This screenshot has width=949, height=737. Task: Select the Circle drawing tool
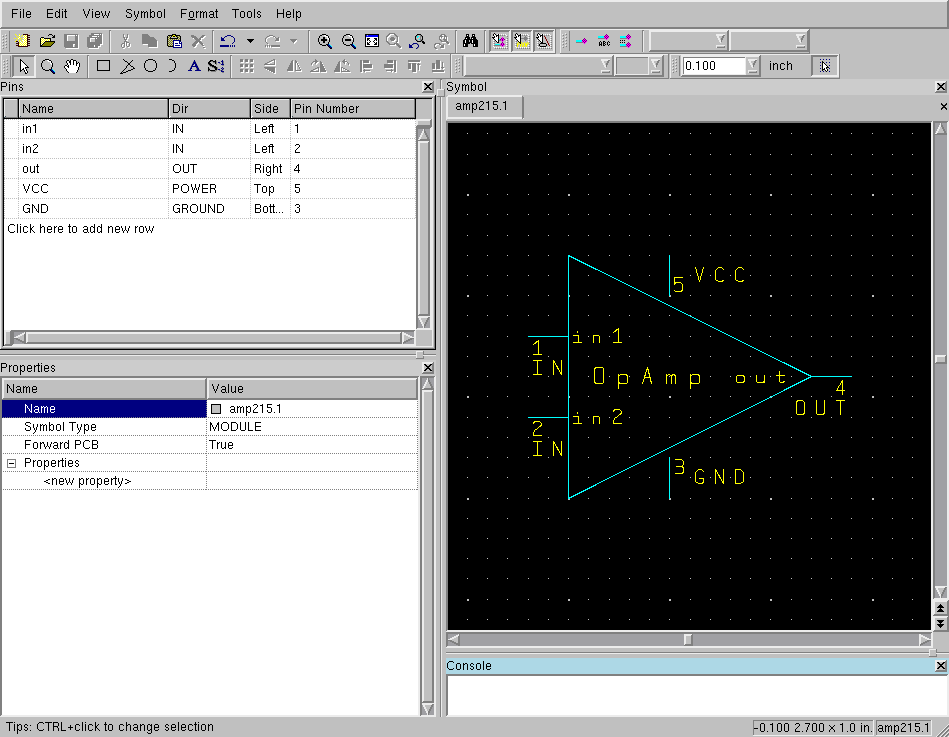point(150,66)
